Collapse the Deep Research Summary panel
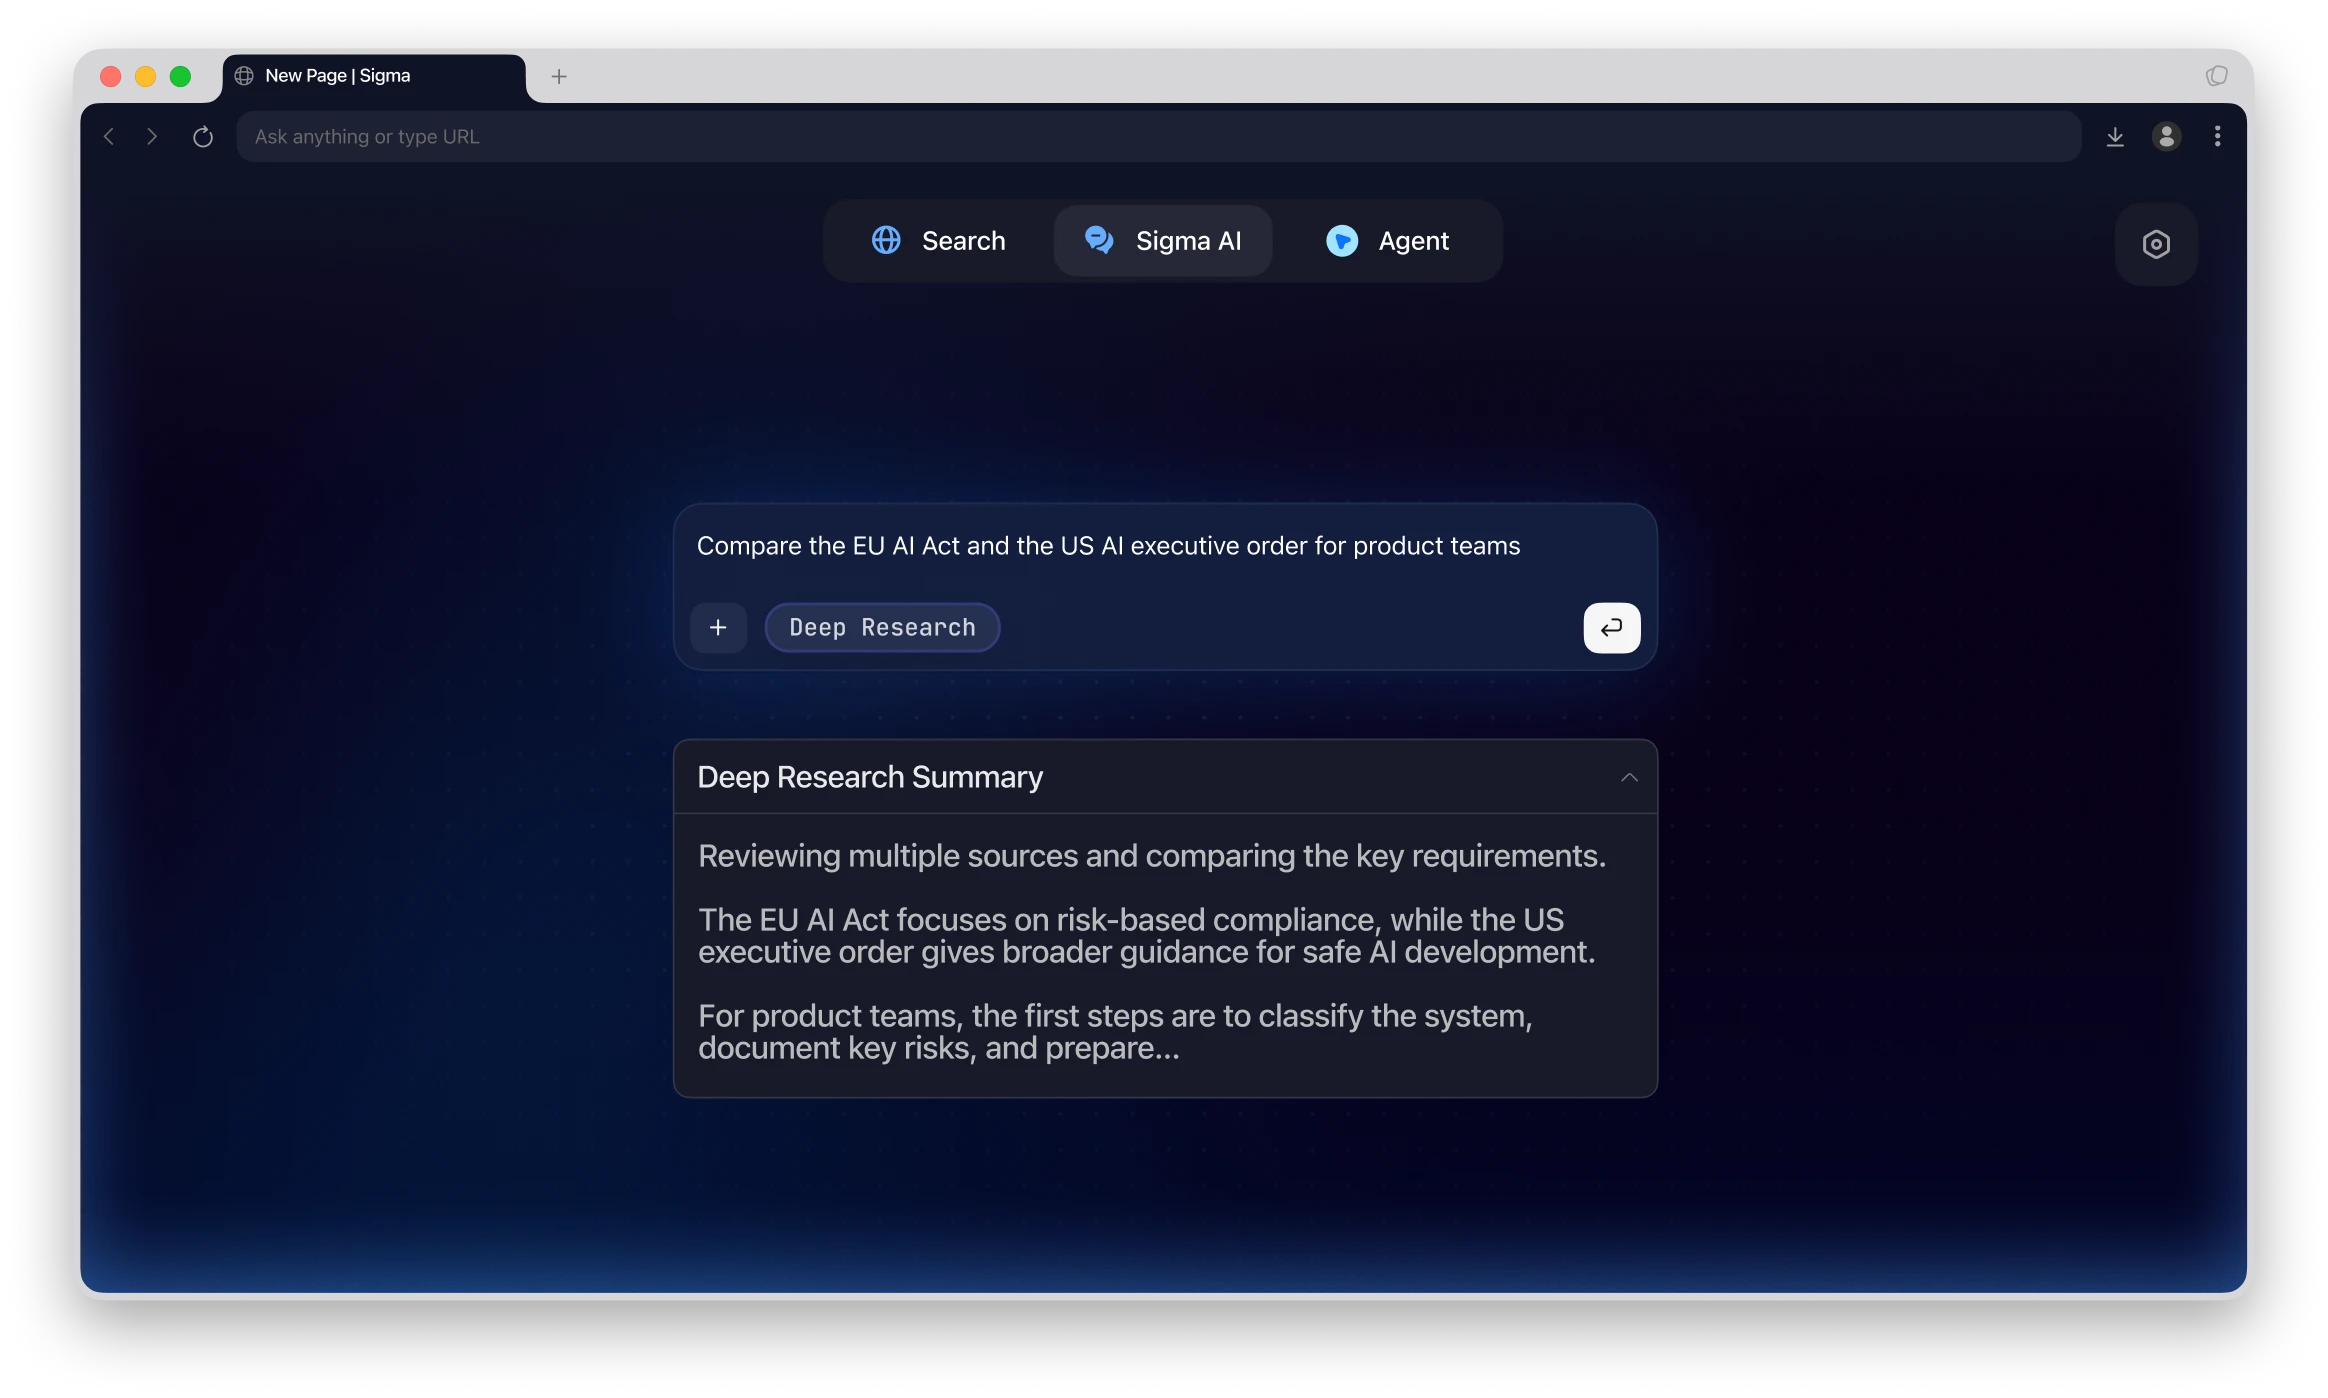2328x1398 pixels. (x=1629, y=778)
